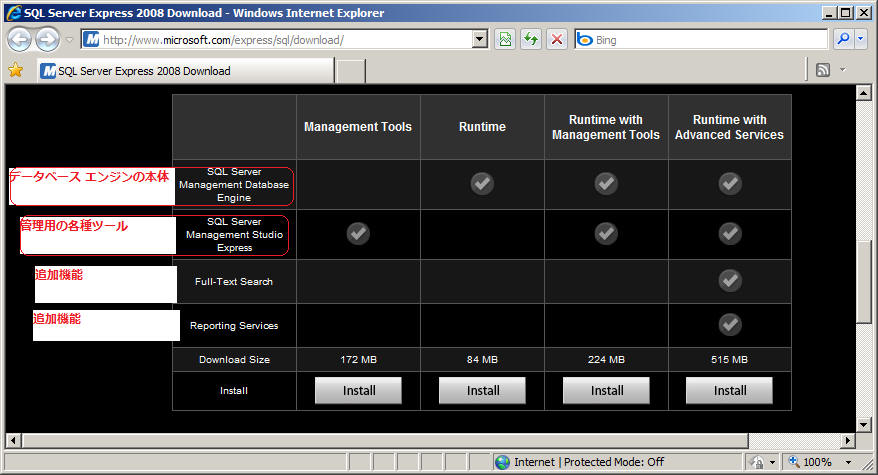Toggle the Compatibility View icon
Image resolution: width=878 pixels, height=475 pixels.
[505, 40]
